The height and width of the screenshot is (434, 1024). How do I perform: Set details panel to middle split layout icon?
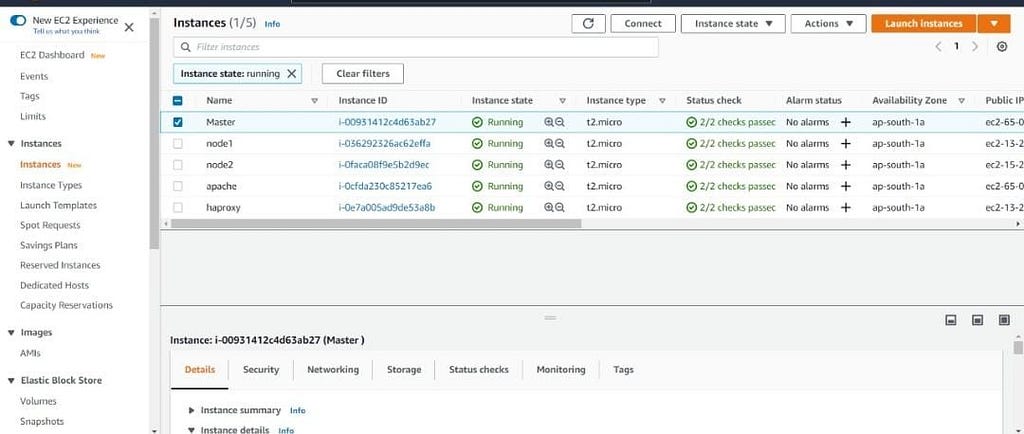(x=978, y=320)
